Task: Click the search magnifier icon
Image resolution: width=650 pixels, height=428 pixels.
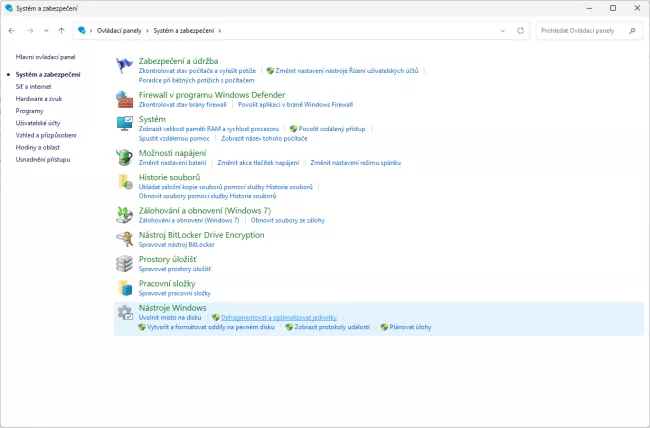Action: [632, 31]
